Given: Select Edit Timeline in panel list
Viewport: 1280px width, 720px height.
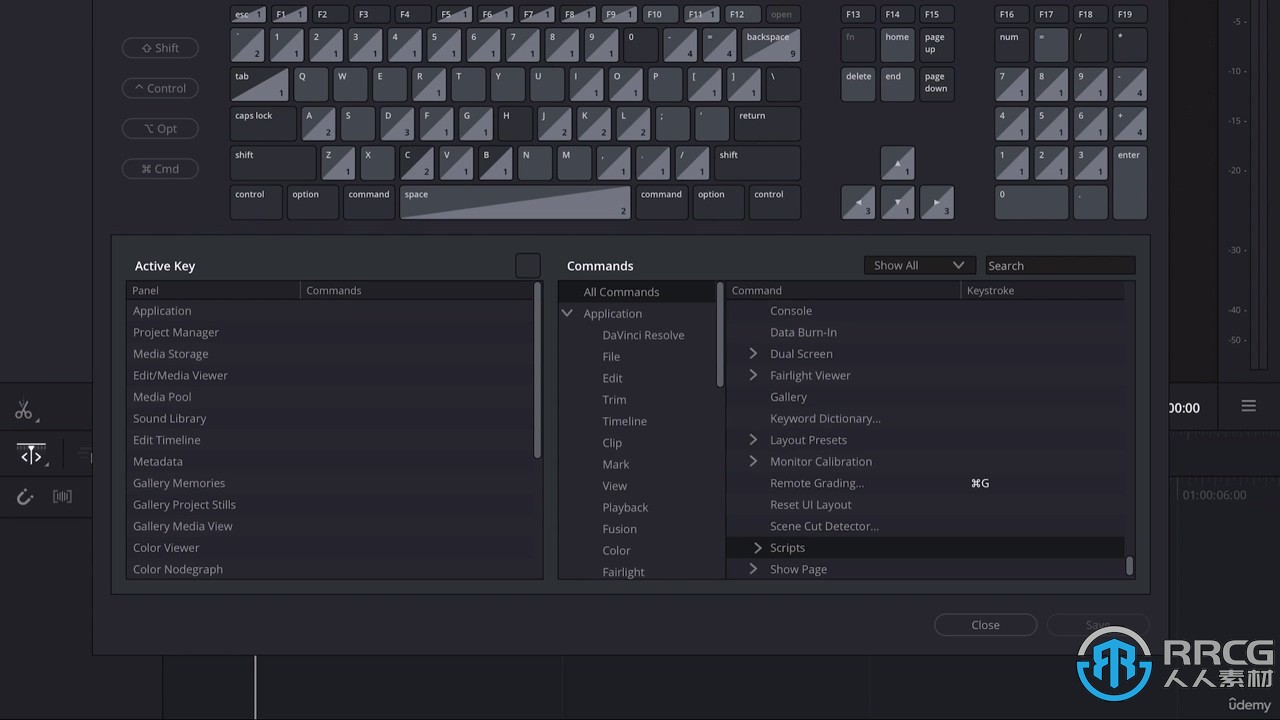Looking at the screenshot, I should tap(166, 440).
